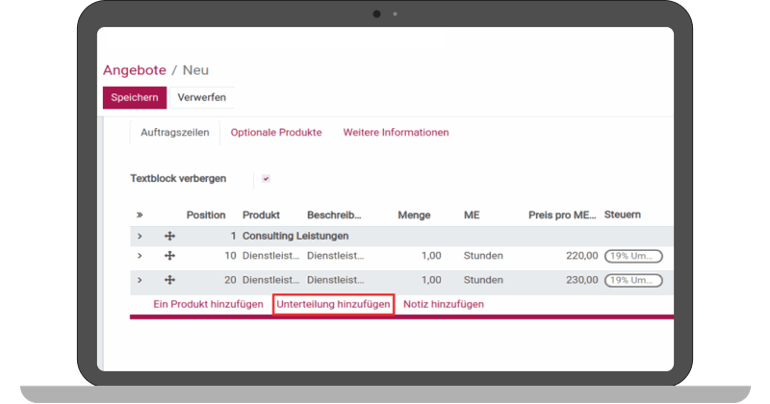Open the Weitere Informationen tab

point(395,132)
